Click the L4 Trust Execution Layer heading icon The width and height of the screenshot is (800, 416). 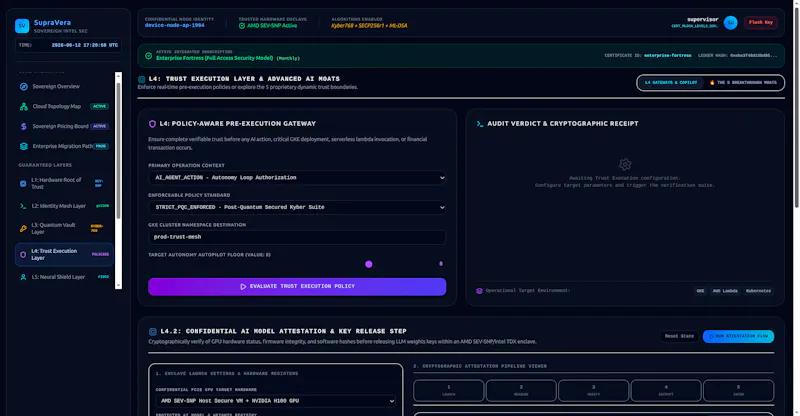[141, 79]
